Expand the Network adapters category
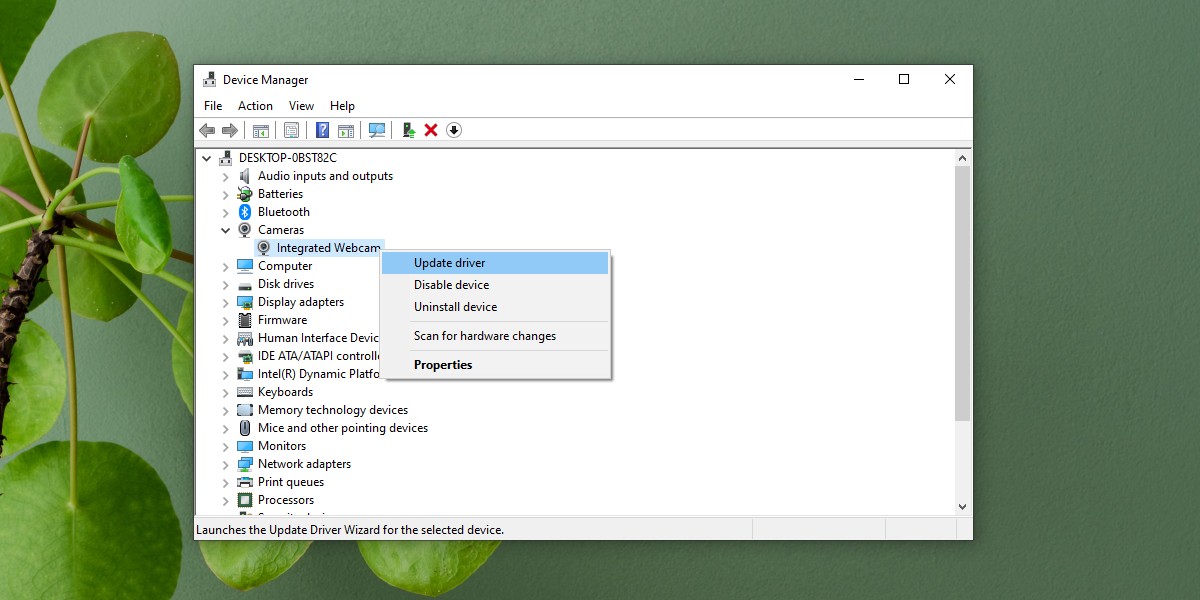 (225, 463)
